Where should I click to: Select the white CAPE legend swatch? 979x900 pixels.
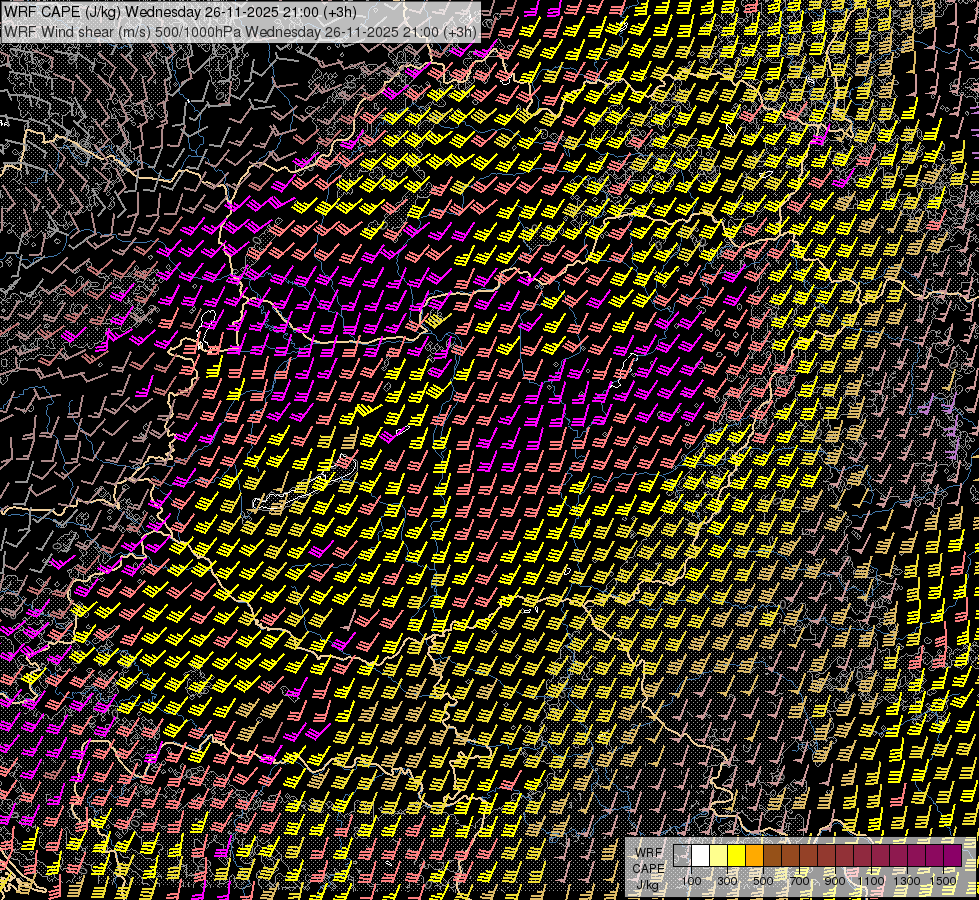701,856
